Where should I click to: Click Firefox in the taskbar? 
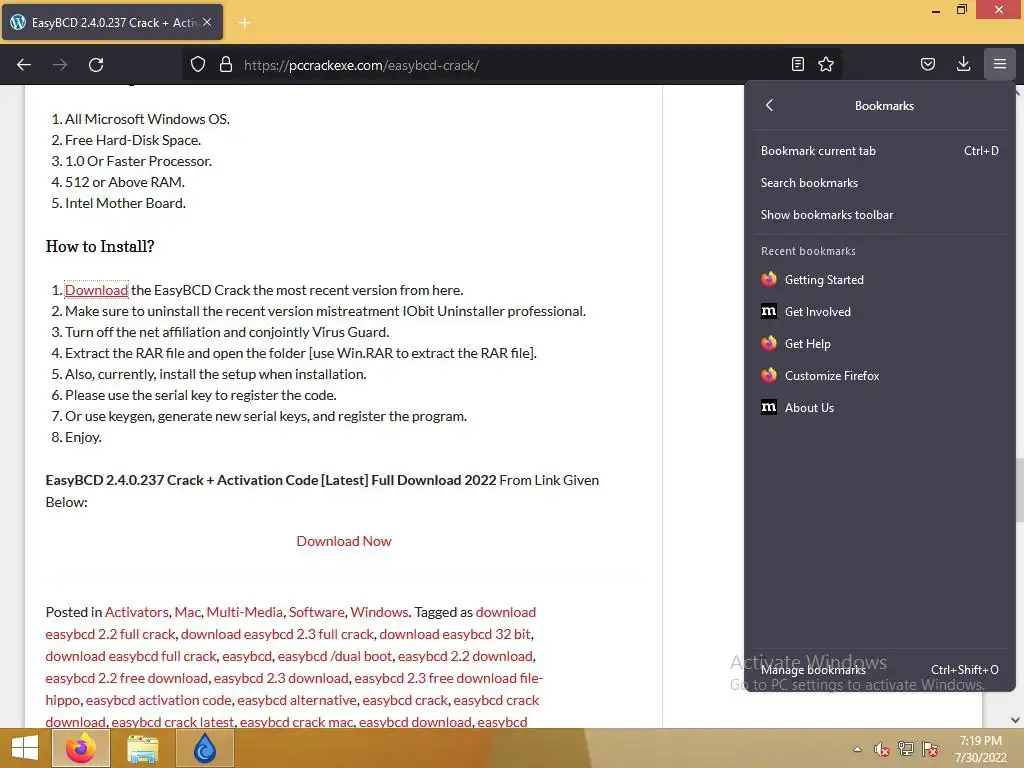pyautogui.click(x=81, y=748)
